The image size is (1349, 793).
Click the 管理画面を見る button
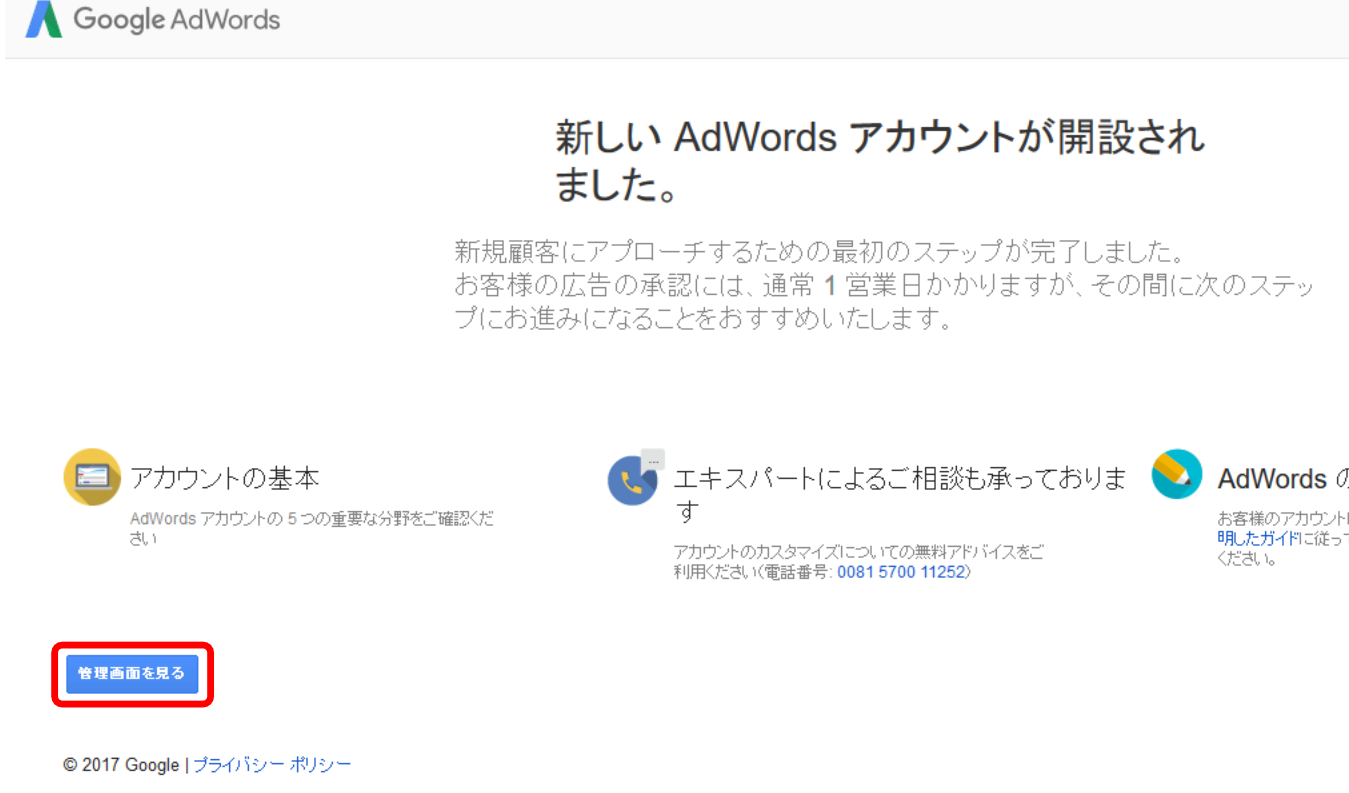click(132, 674)
